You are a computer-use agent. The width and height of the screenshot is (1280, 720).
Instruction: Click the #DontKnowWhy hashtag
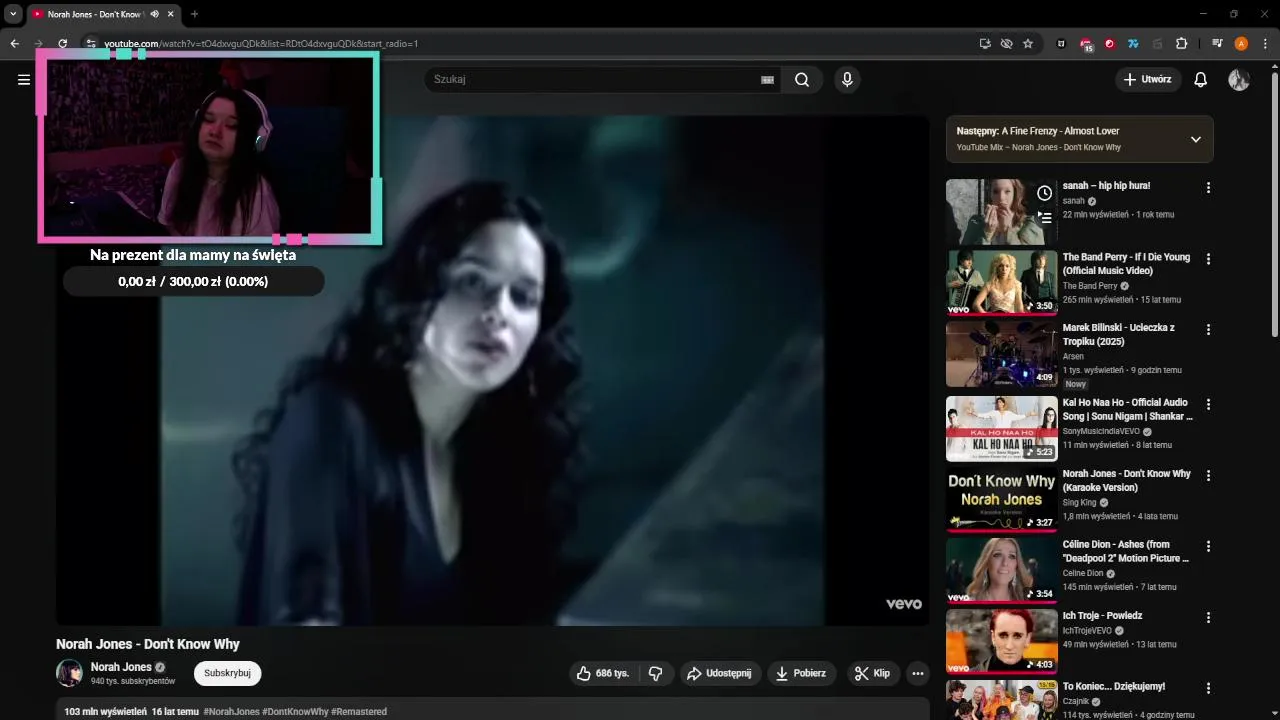(x=295, y=712)
